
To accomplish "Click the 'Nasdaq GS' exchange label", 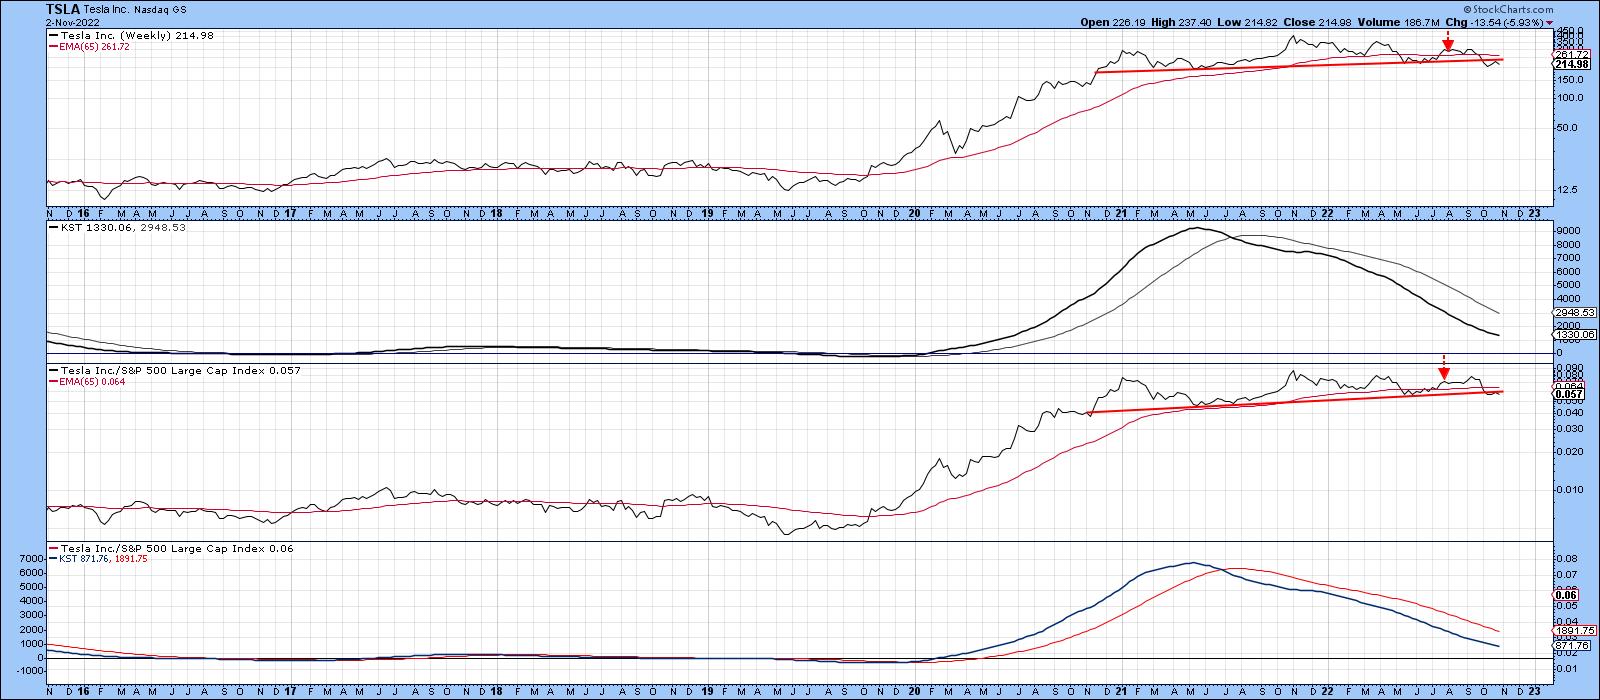I will (x=158, y=9).
